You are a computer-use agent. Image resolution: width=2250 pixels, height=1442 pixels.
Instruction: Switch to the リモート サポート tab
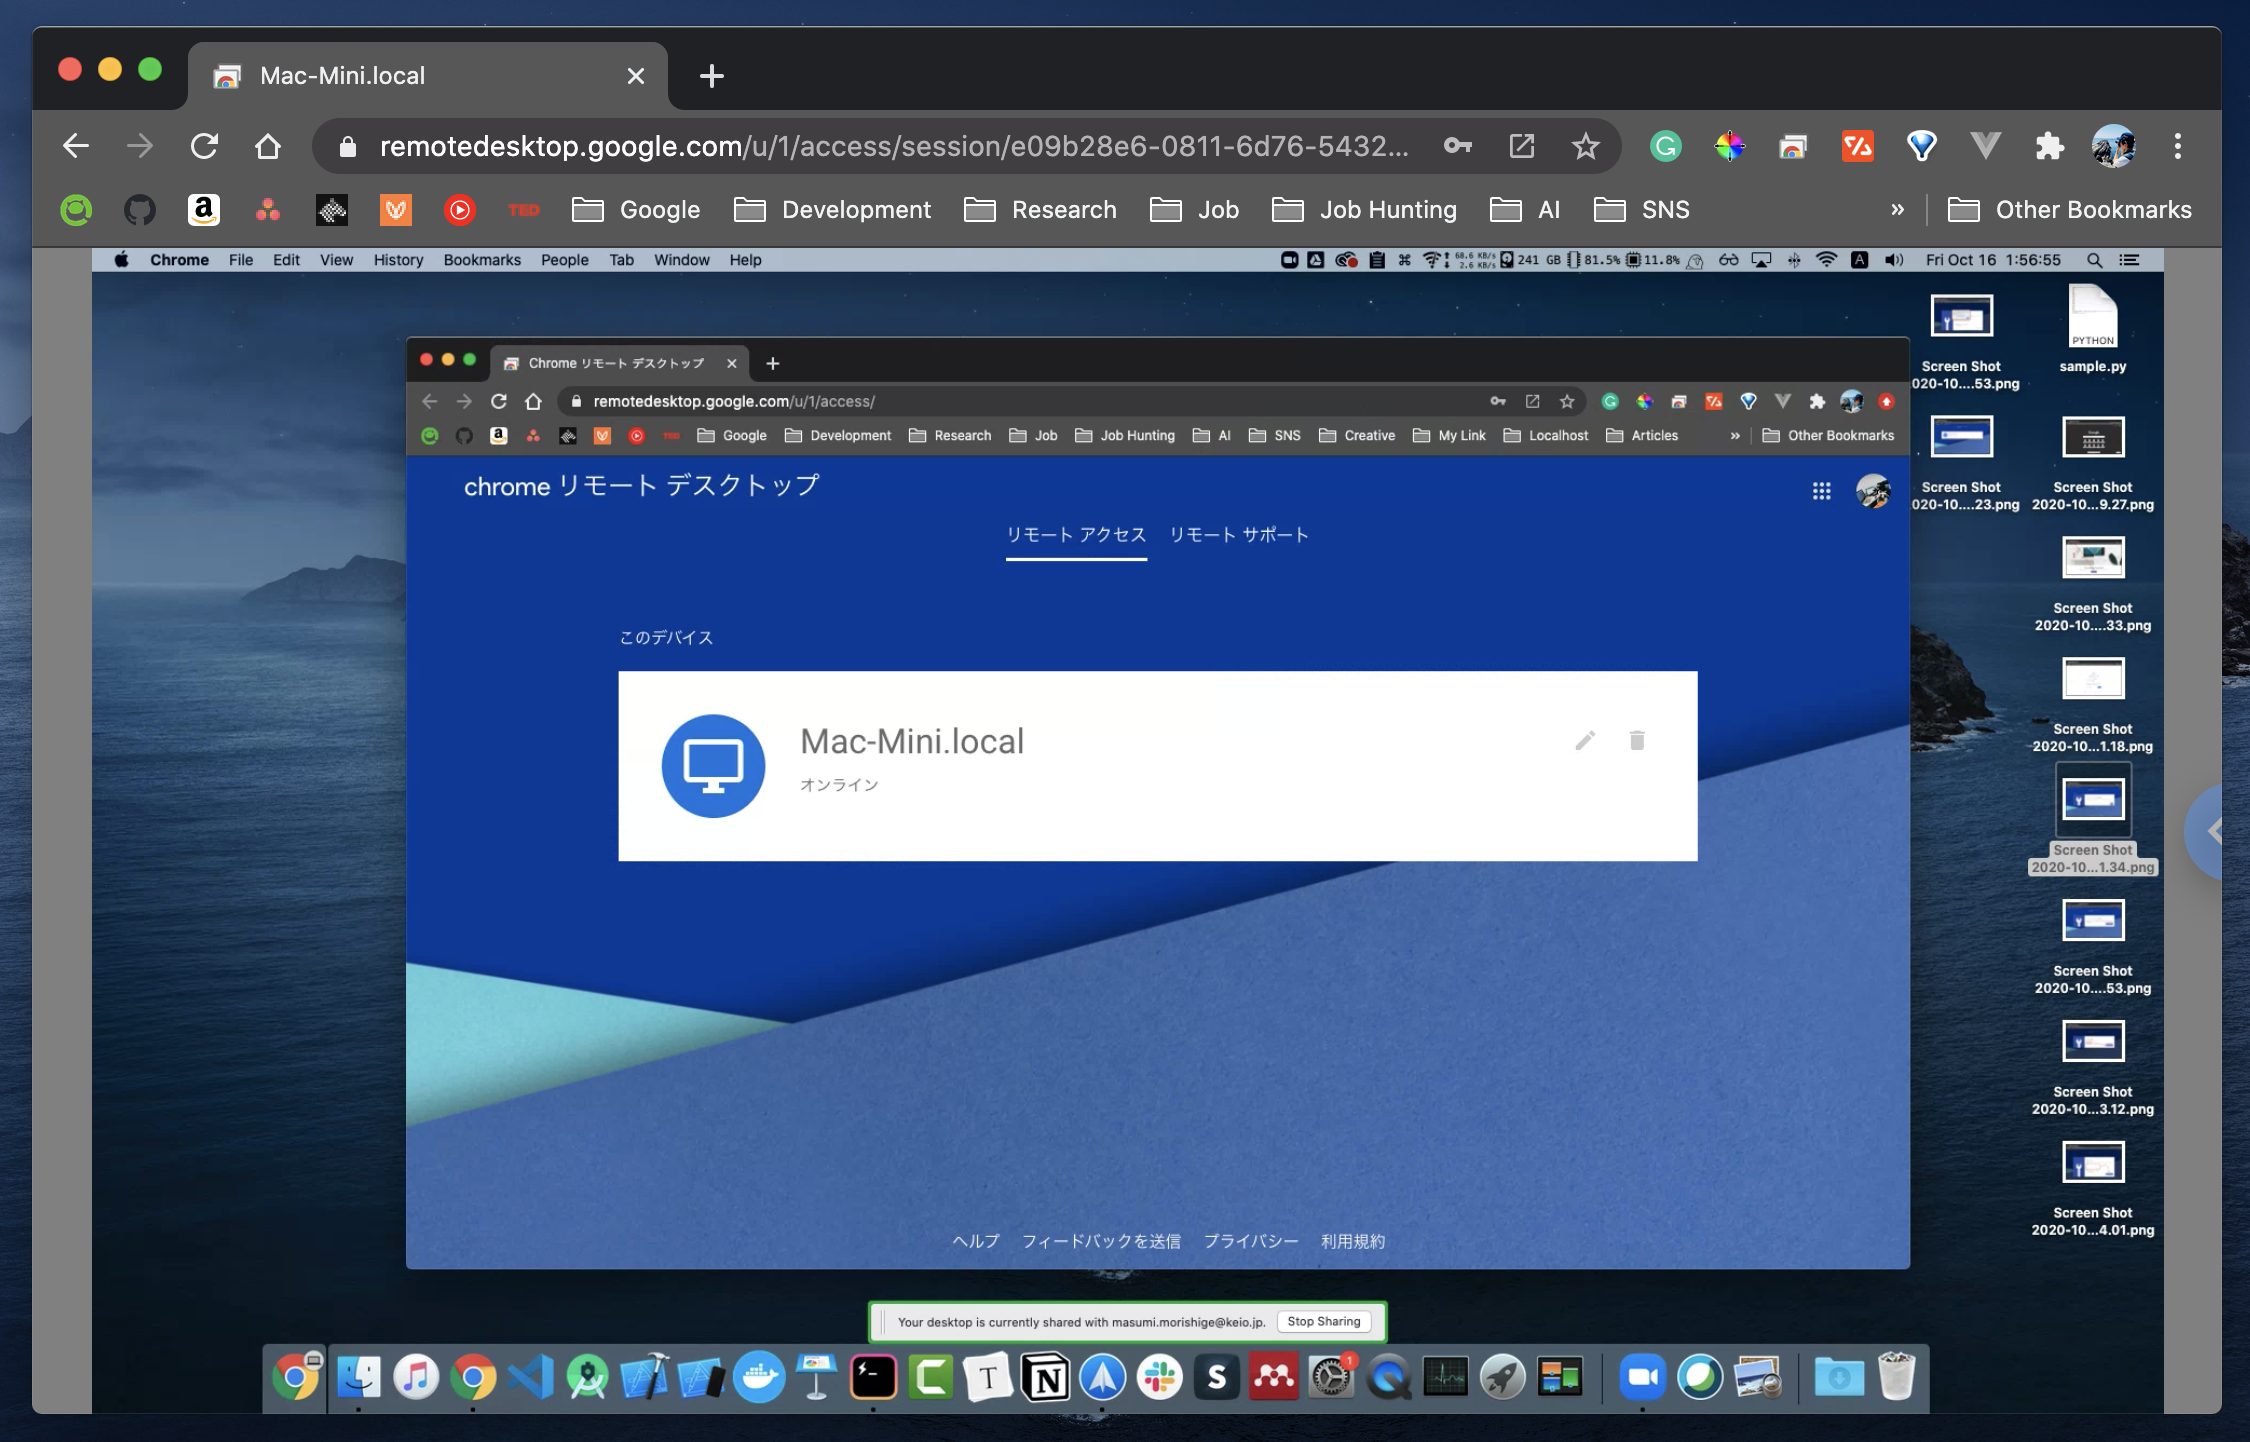tap(1238, 535)
